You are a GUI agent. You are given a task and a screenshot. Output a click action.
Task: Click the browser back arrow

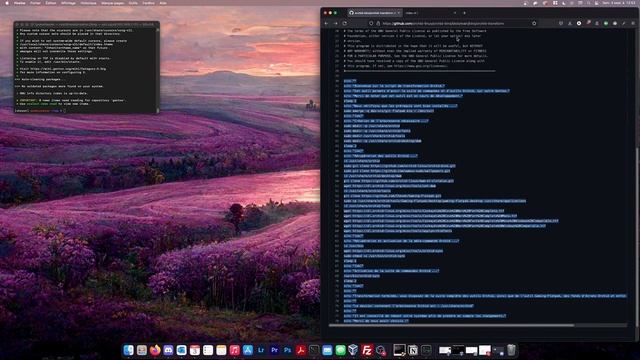point(326,23)
